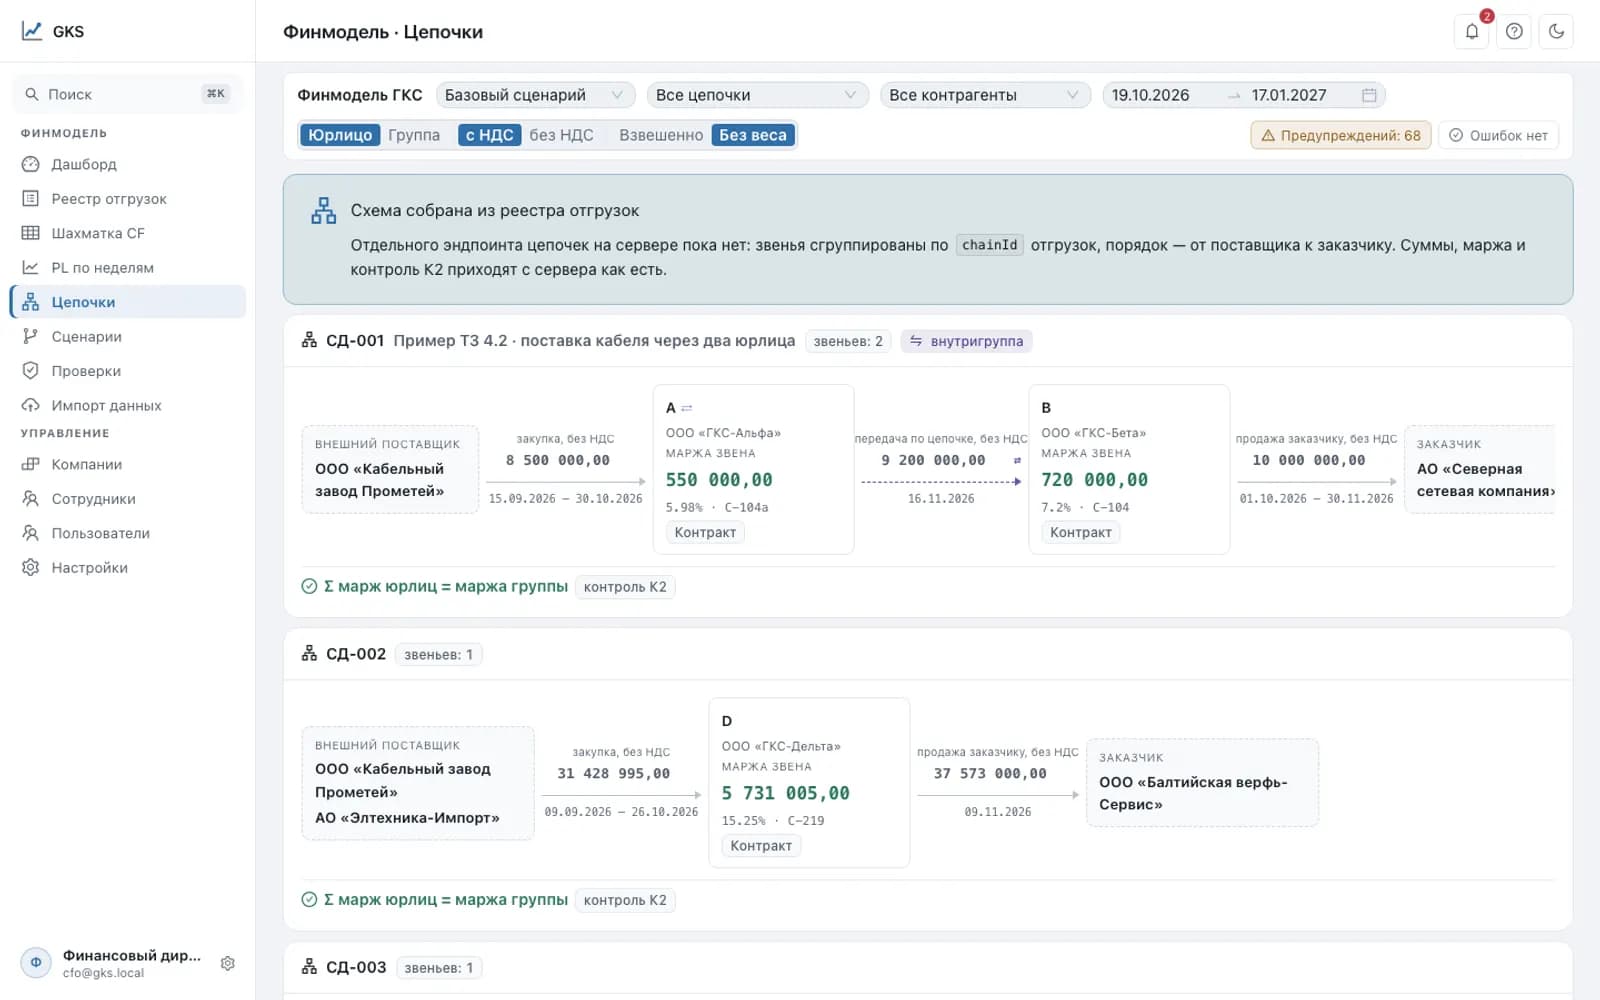Open the help question-mark icon

point(1514,31)
